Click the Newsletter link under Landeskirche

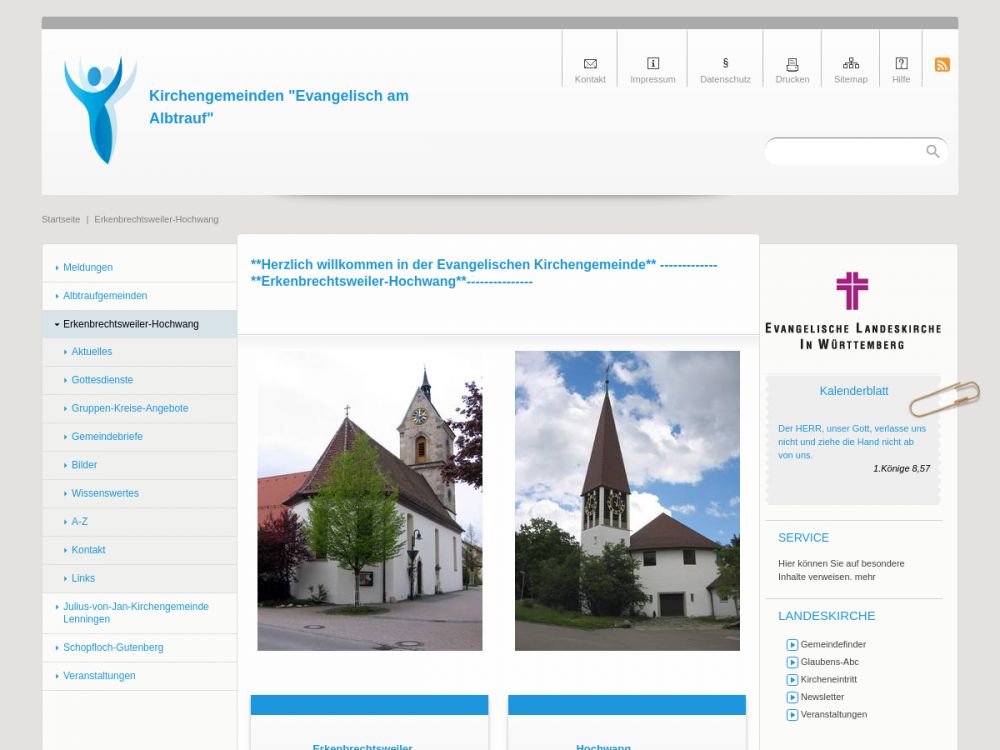(822, 697)
